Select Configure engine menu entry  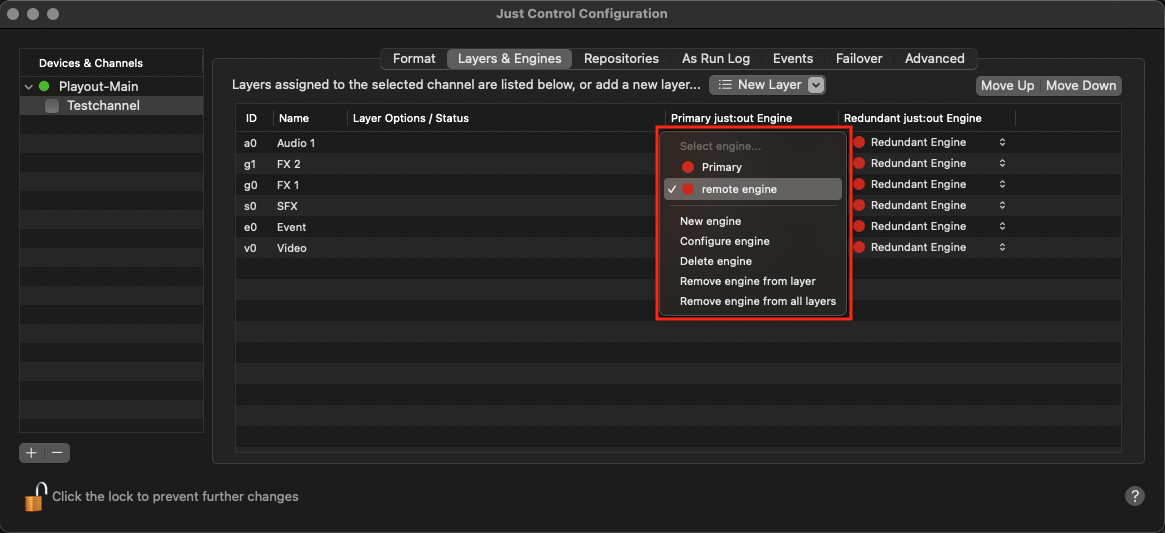[x=753, y=242]
